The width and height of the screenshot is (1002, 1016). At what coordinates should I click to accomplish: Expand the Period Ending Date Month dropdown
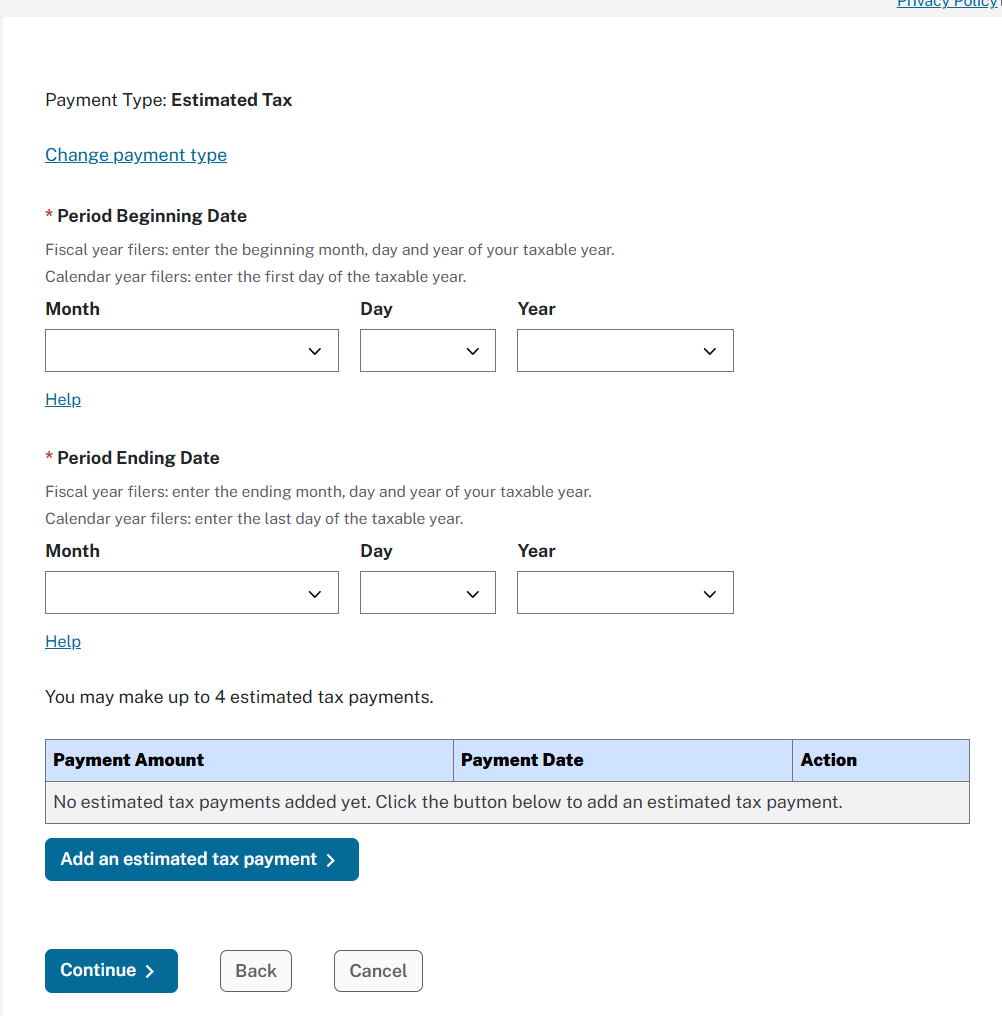coord(191,593)
